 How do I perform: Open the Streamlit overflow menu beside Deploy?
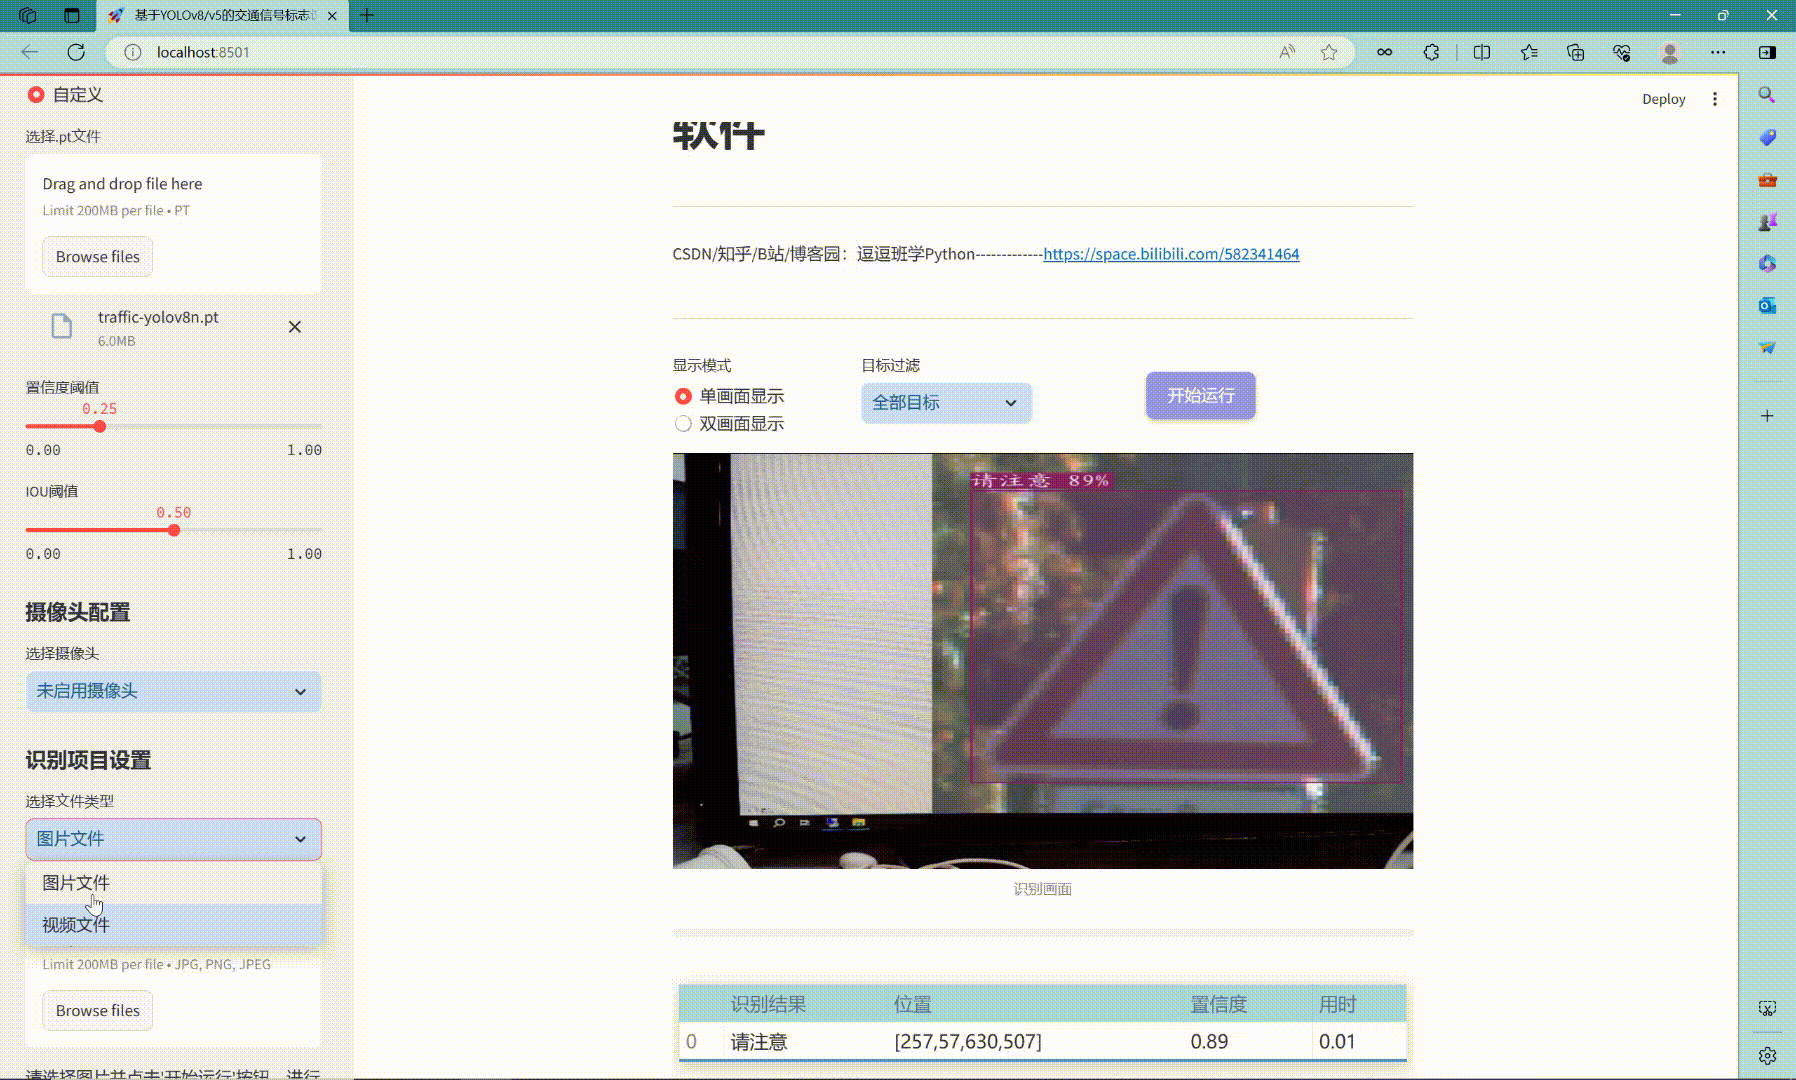coord(1716,98)
